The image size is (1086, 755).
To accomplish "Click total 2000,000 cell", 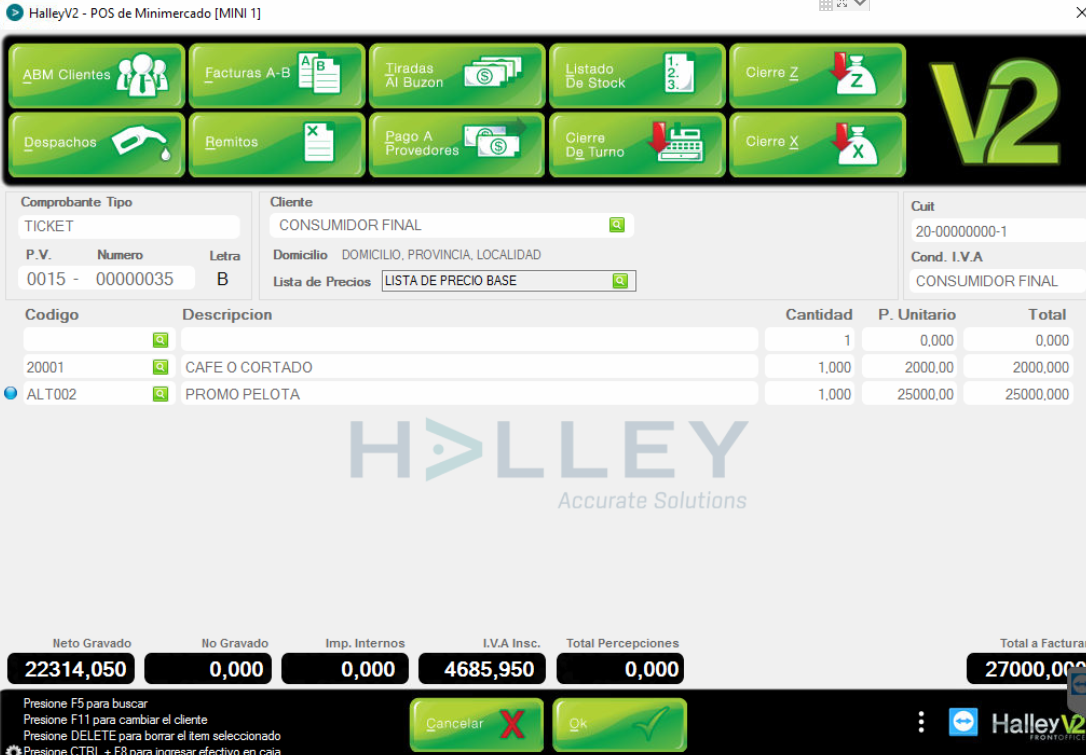I will pos(1018,367).
